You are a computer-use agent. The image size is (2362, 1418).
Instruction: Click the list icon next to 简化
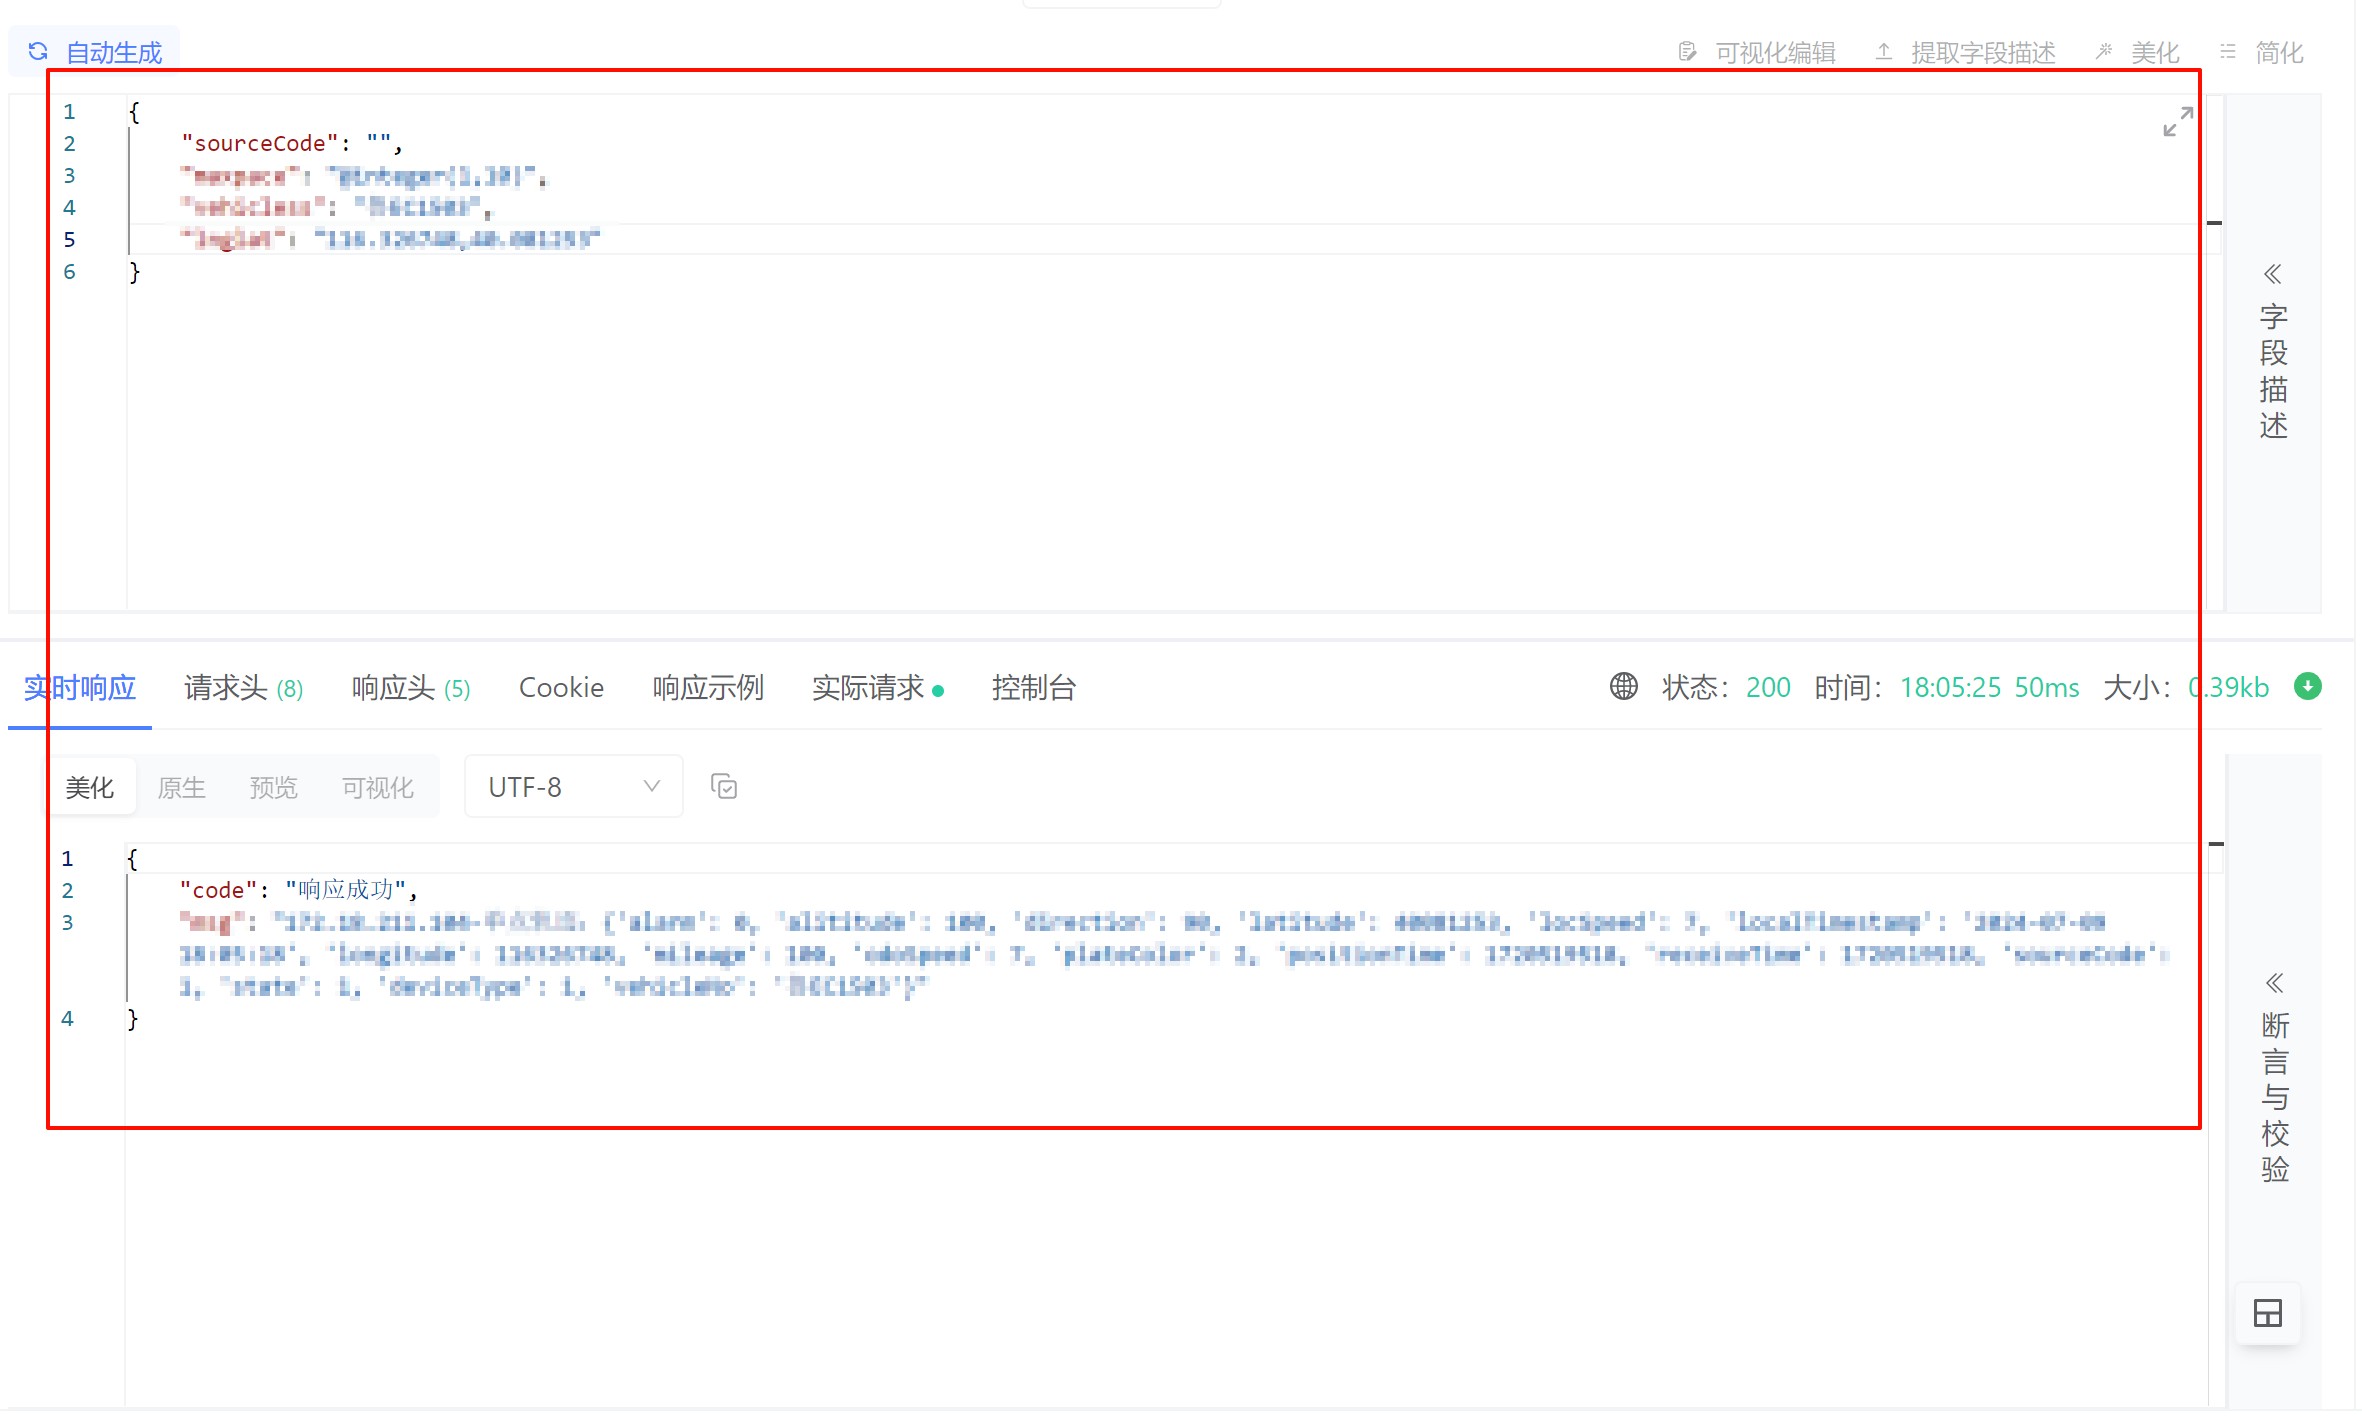coord(2228,52)
